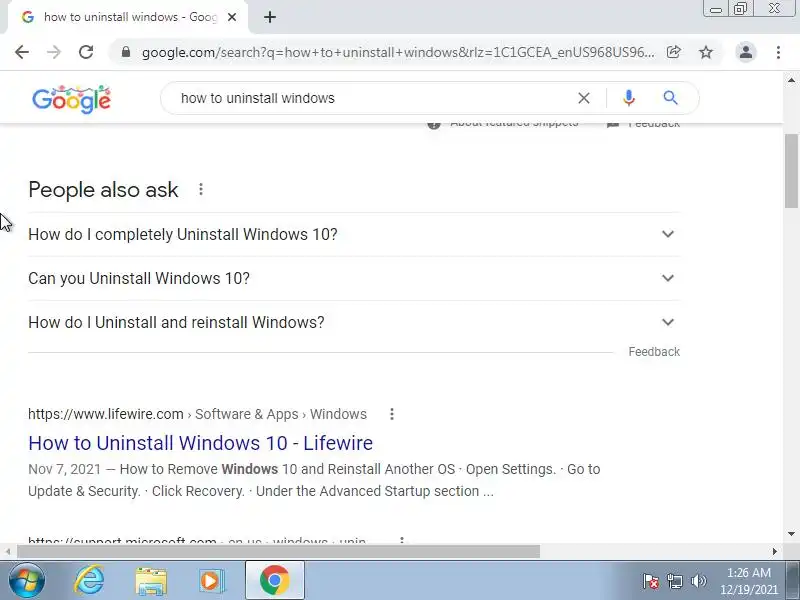
Task: Go to the Google homepage via logo
Action: [x=71, y=99]
